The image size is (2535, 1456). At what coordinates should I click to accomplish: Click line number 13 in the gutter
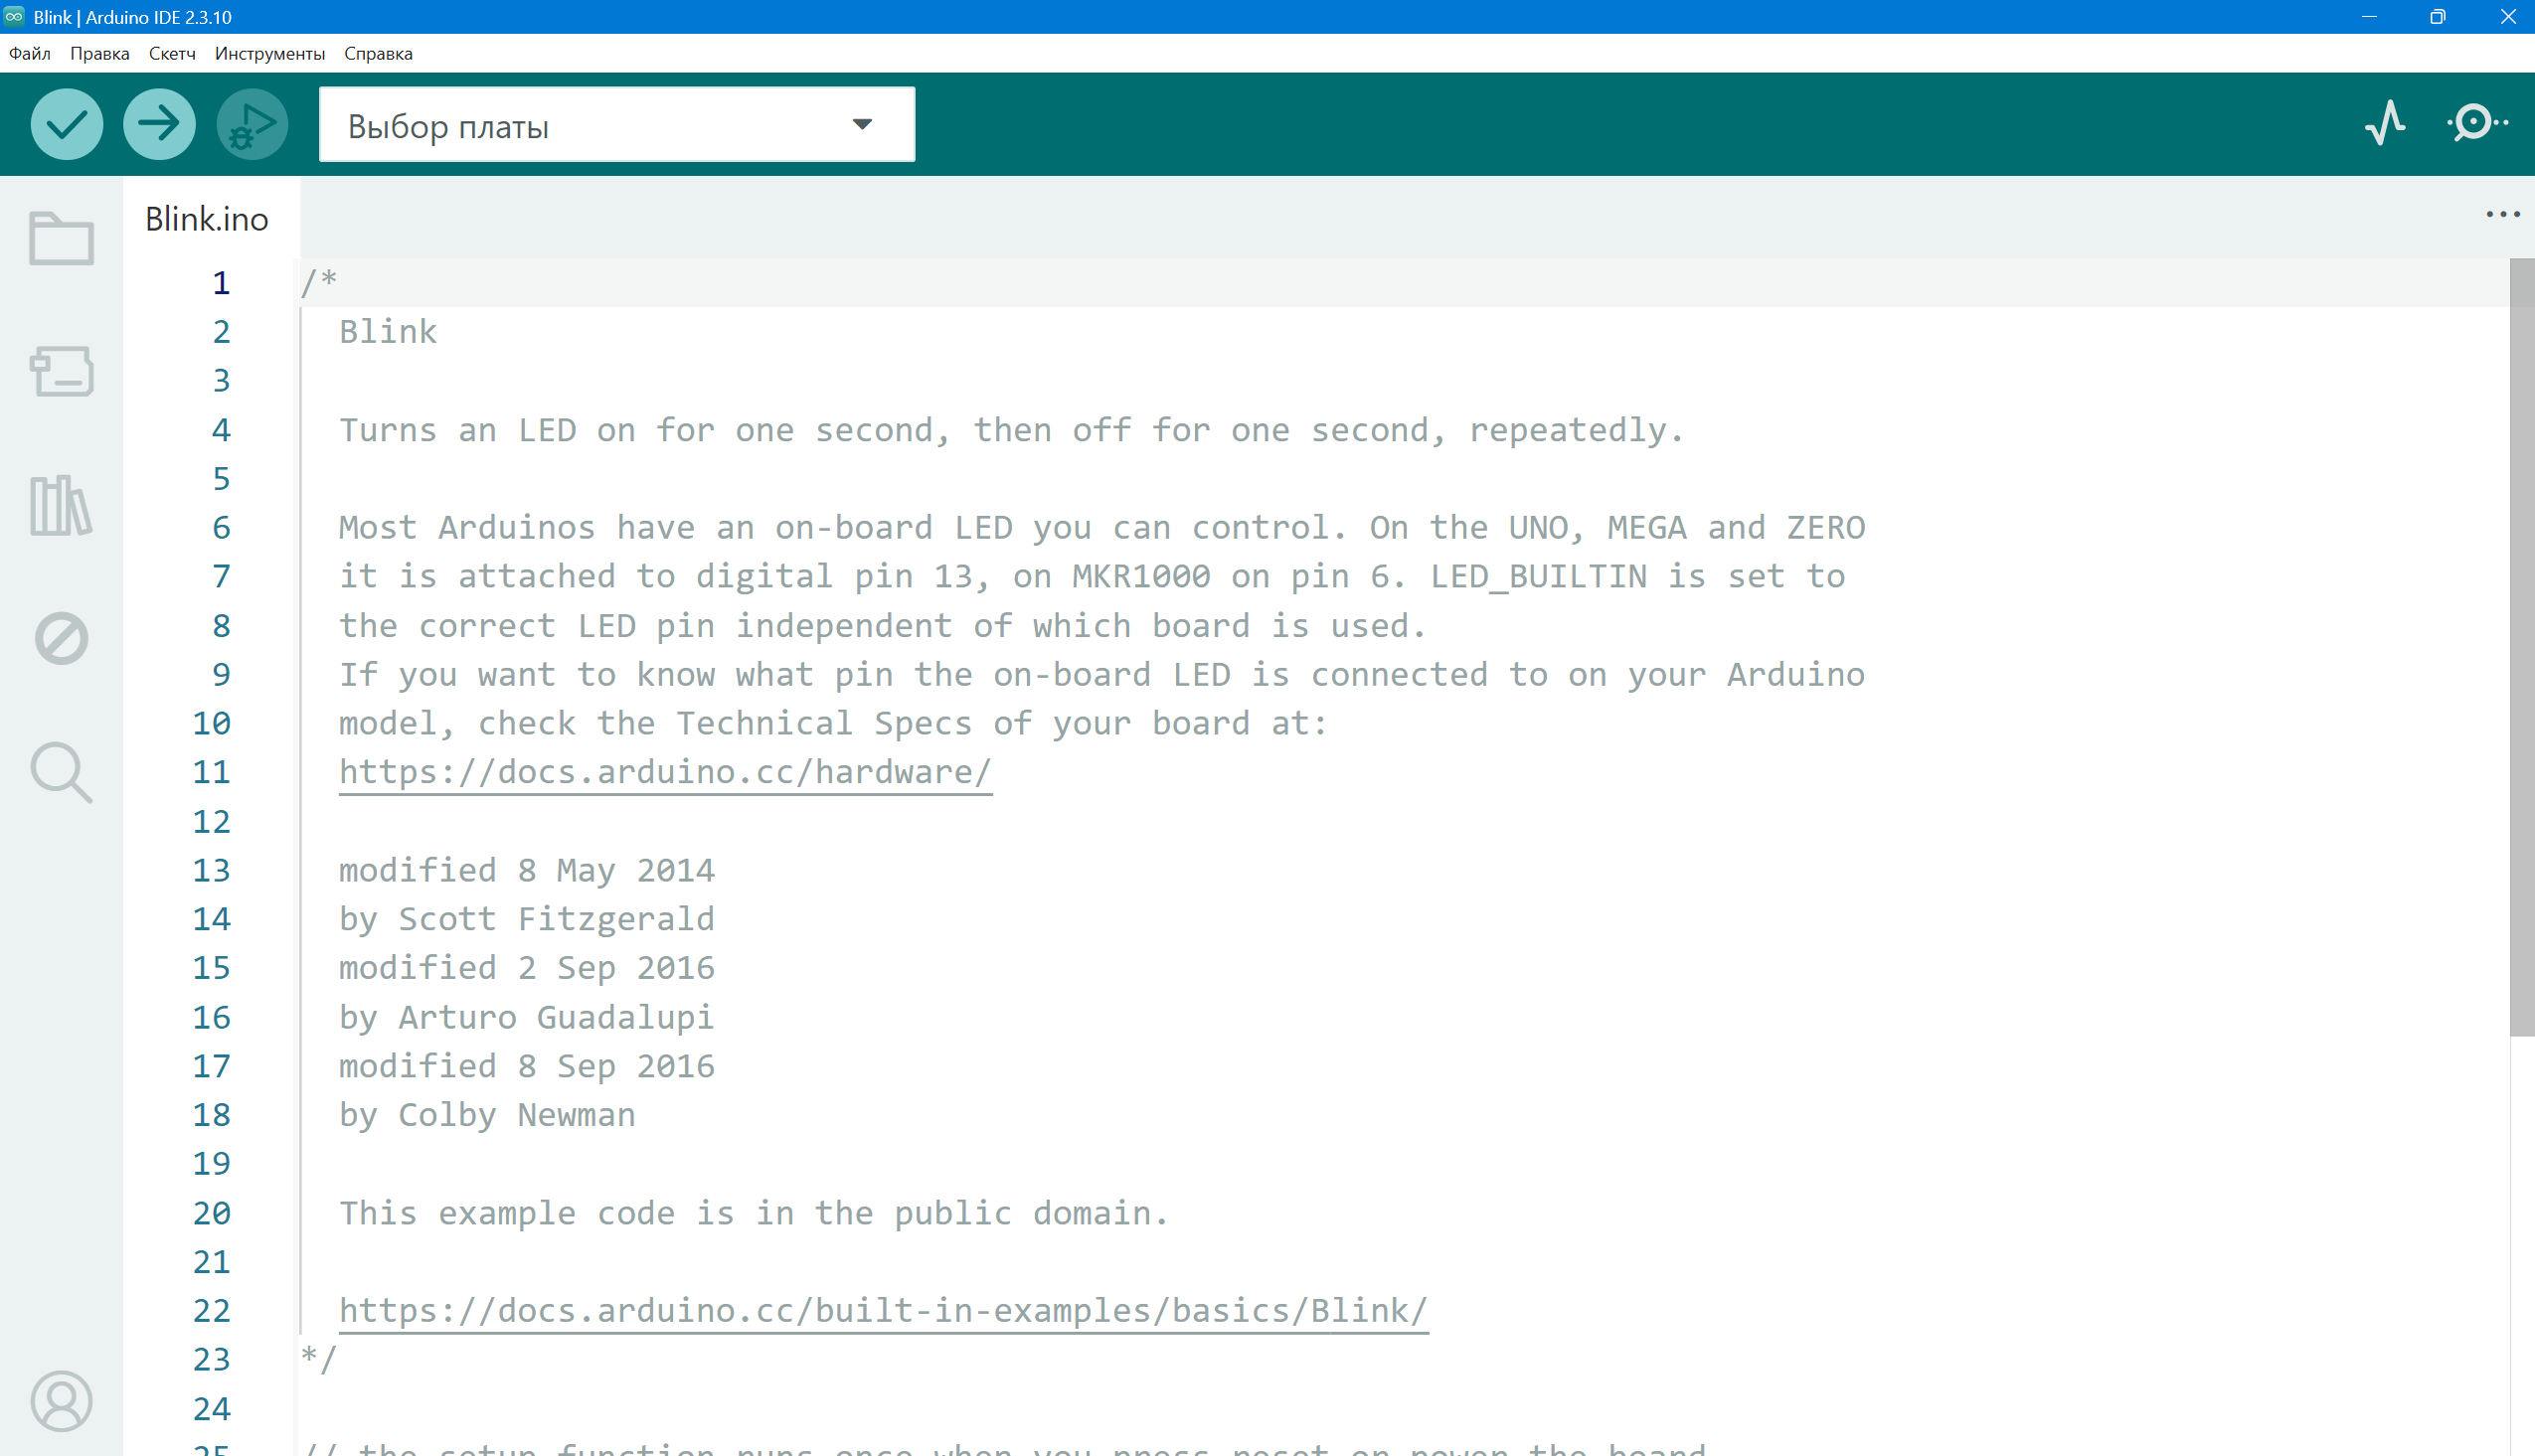click(x=212, y=870)
